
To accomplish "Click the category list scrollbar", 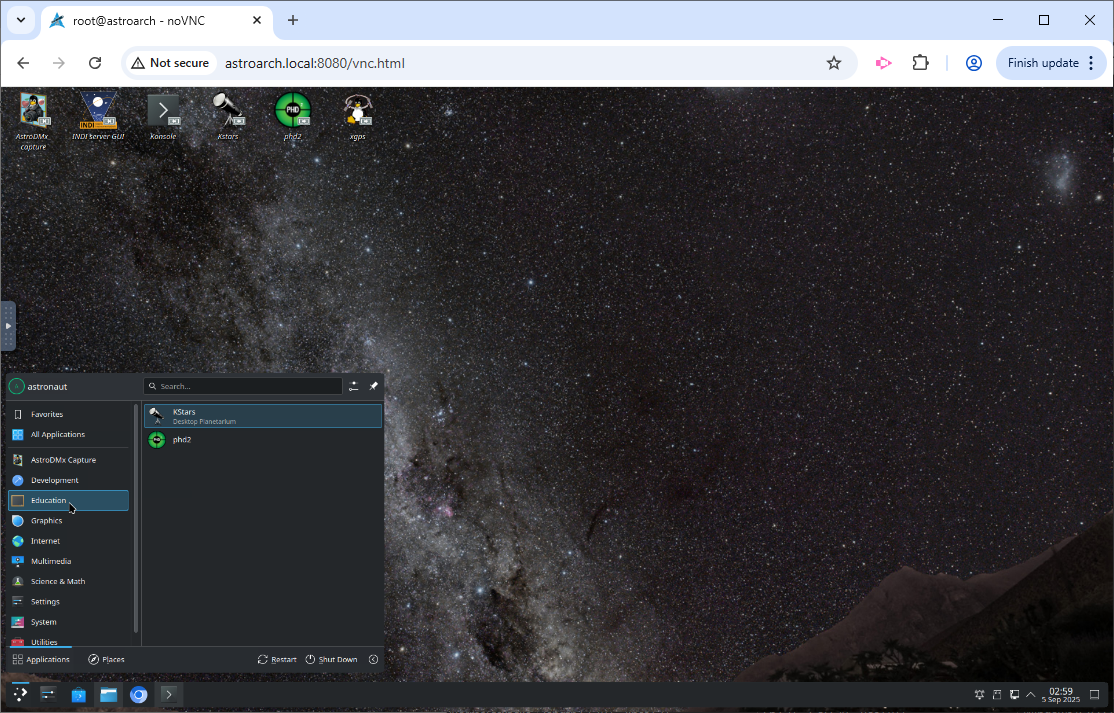I will [x=135, y=518].
